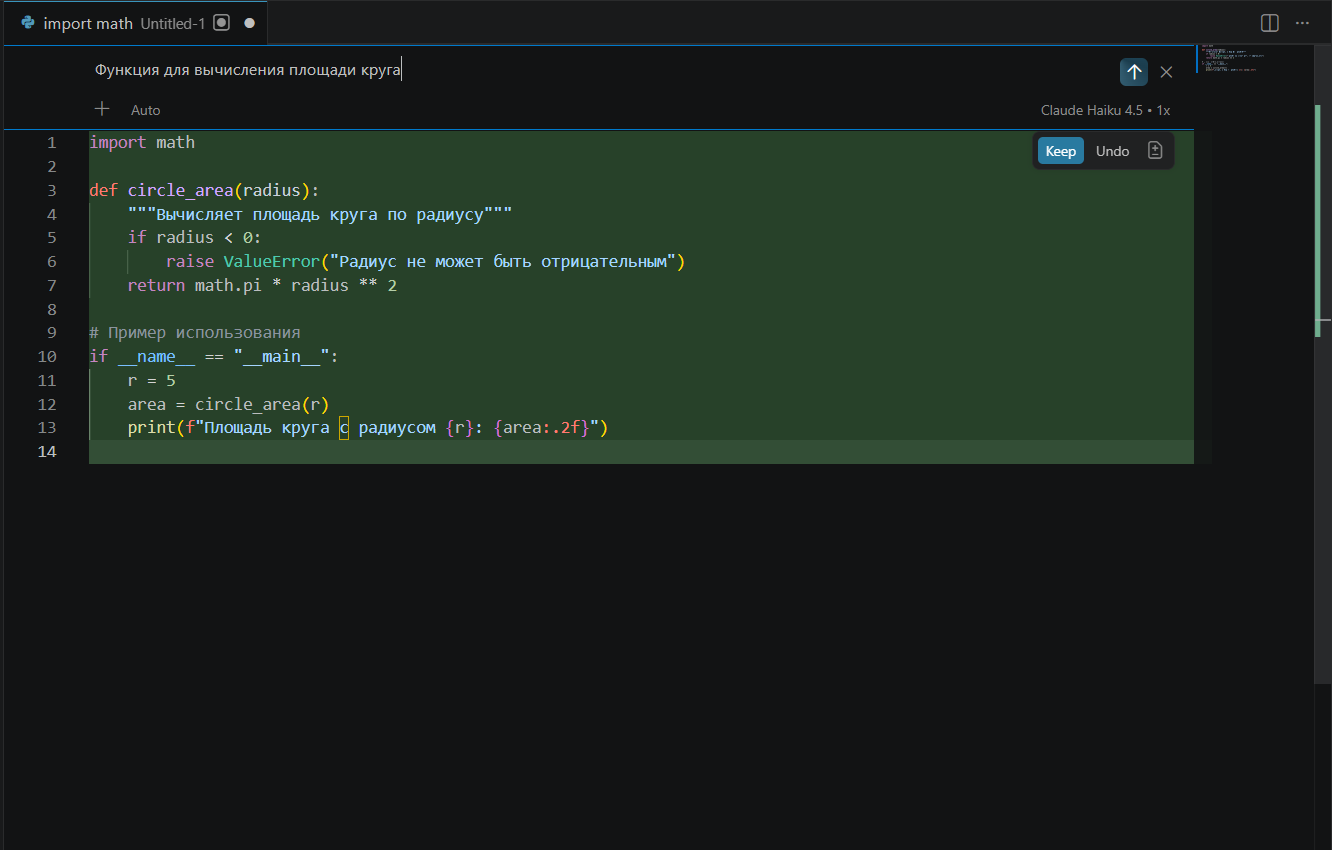The width and height of the screenshot is (1332, 850).
Task: Click the 'circle_area' function name in the def line
Action: pyautogui.click(x=181, y=190)
